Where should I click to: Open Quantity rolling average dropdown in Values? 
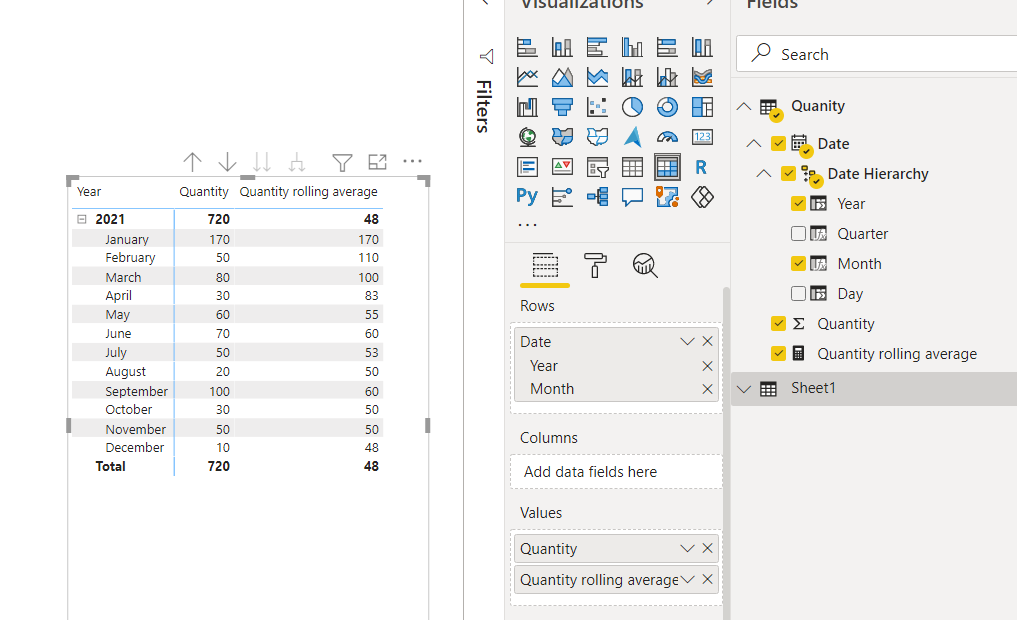(x=688, y=579)
